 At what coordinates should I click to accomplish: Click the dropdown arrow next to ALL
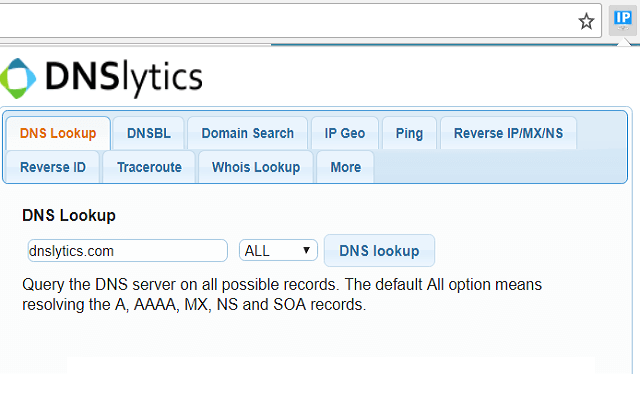[306, 250]
